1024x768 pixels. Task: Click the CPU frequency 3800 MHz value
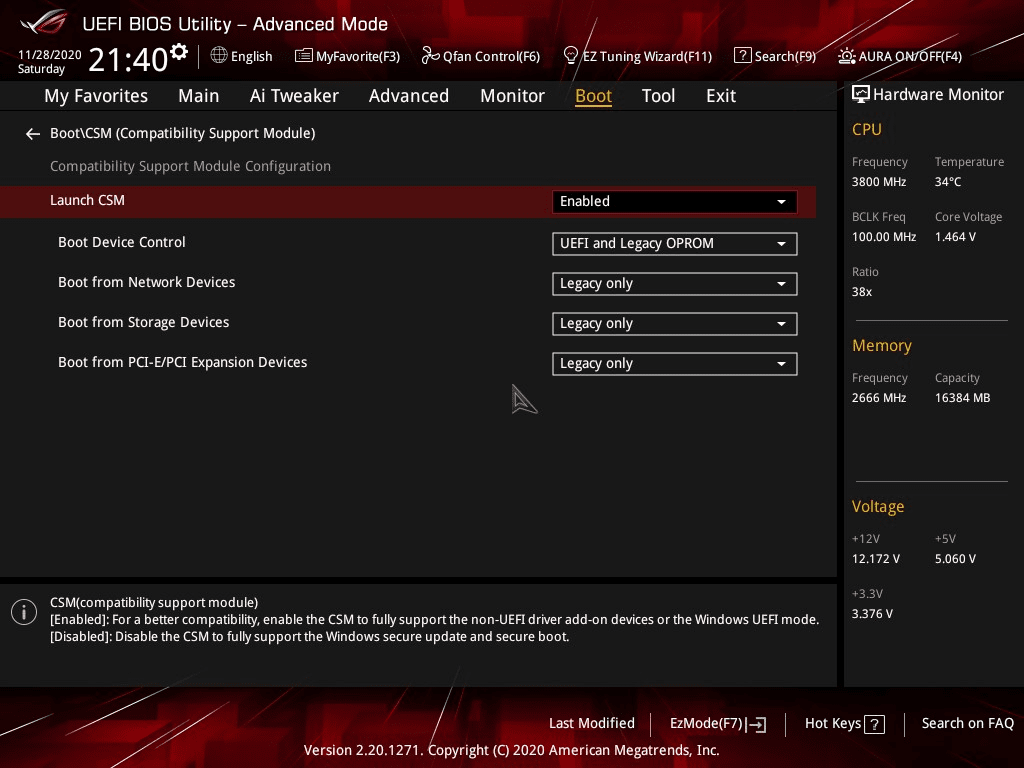tap(878, 182)
